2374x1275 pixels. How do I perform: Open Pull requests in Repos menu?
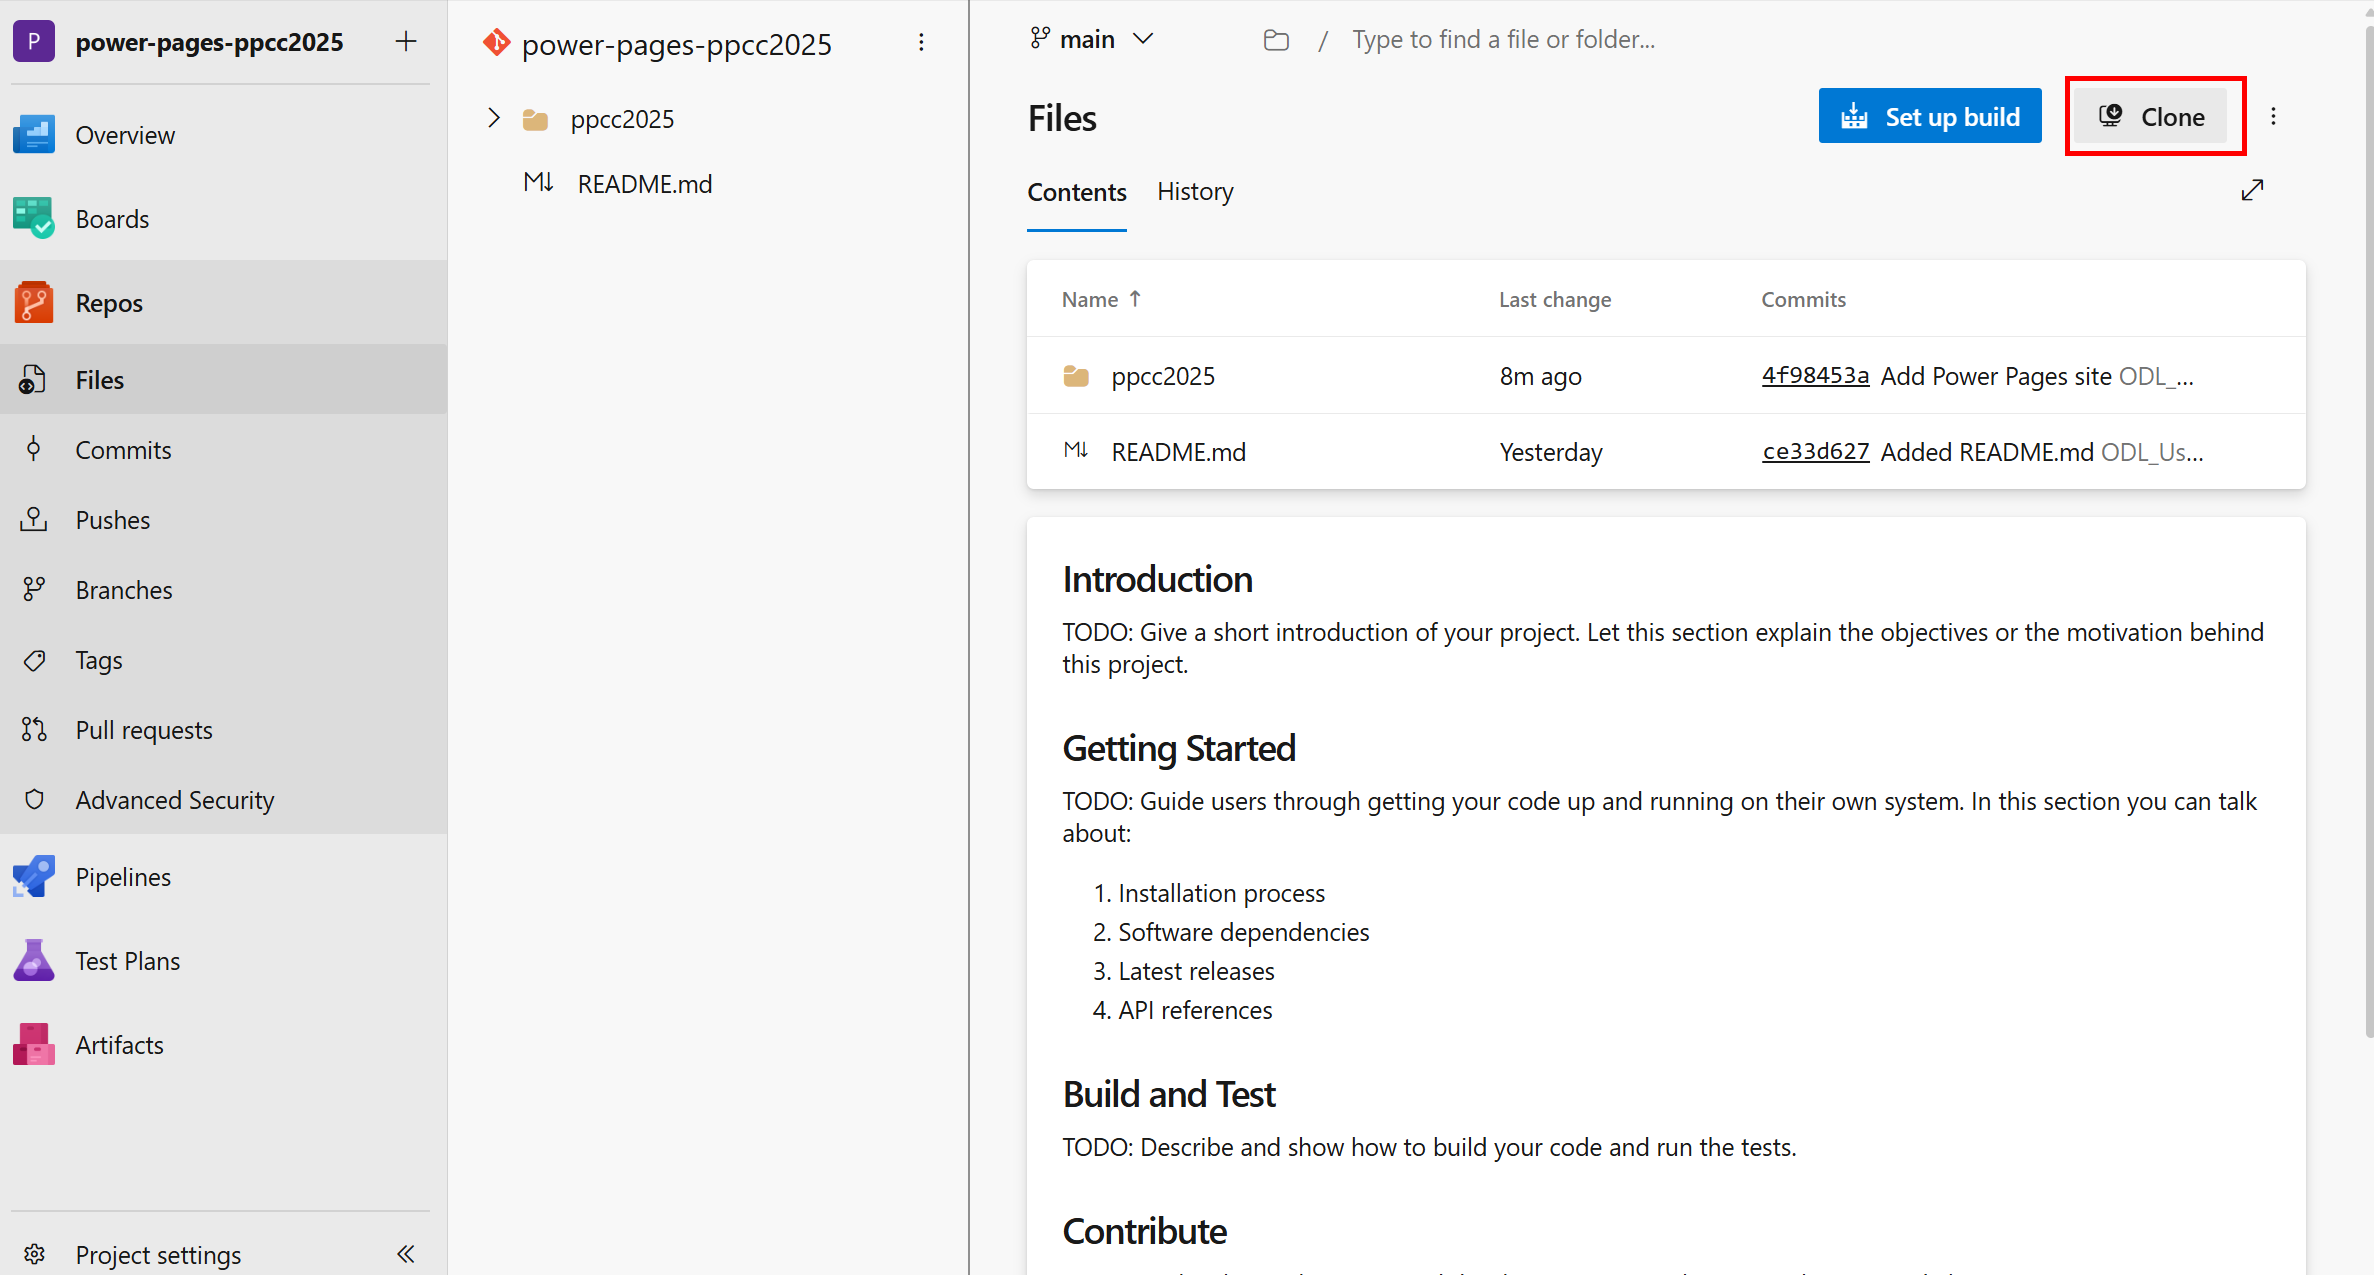144,730
